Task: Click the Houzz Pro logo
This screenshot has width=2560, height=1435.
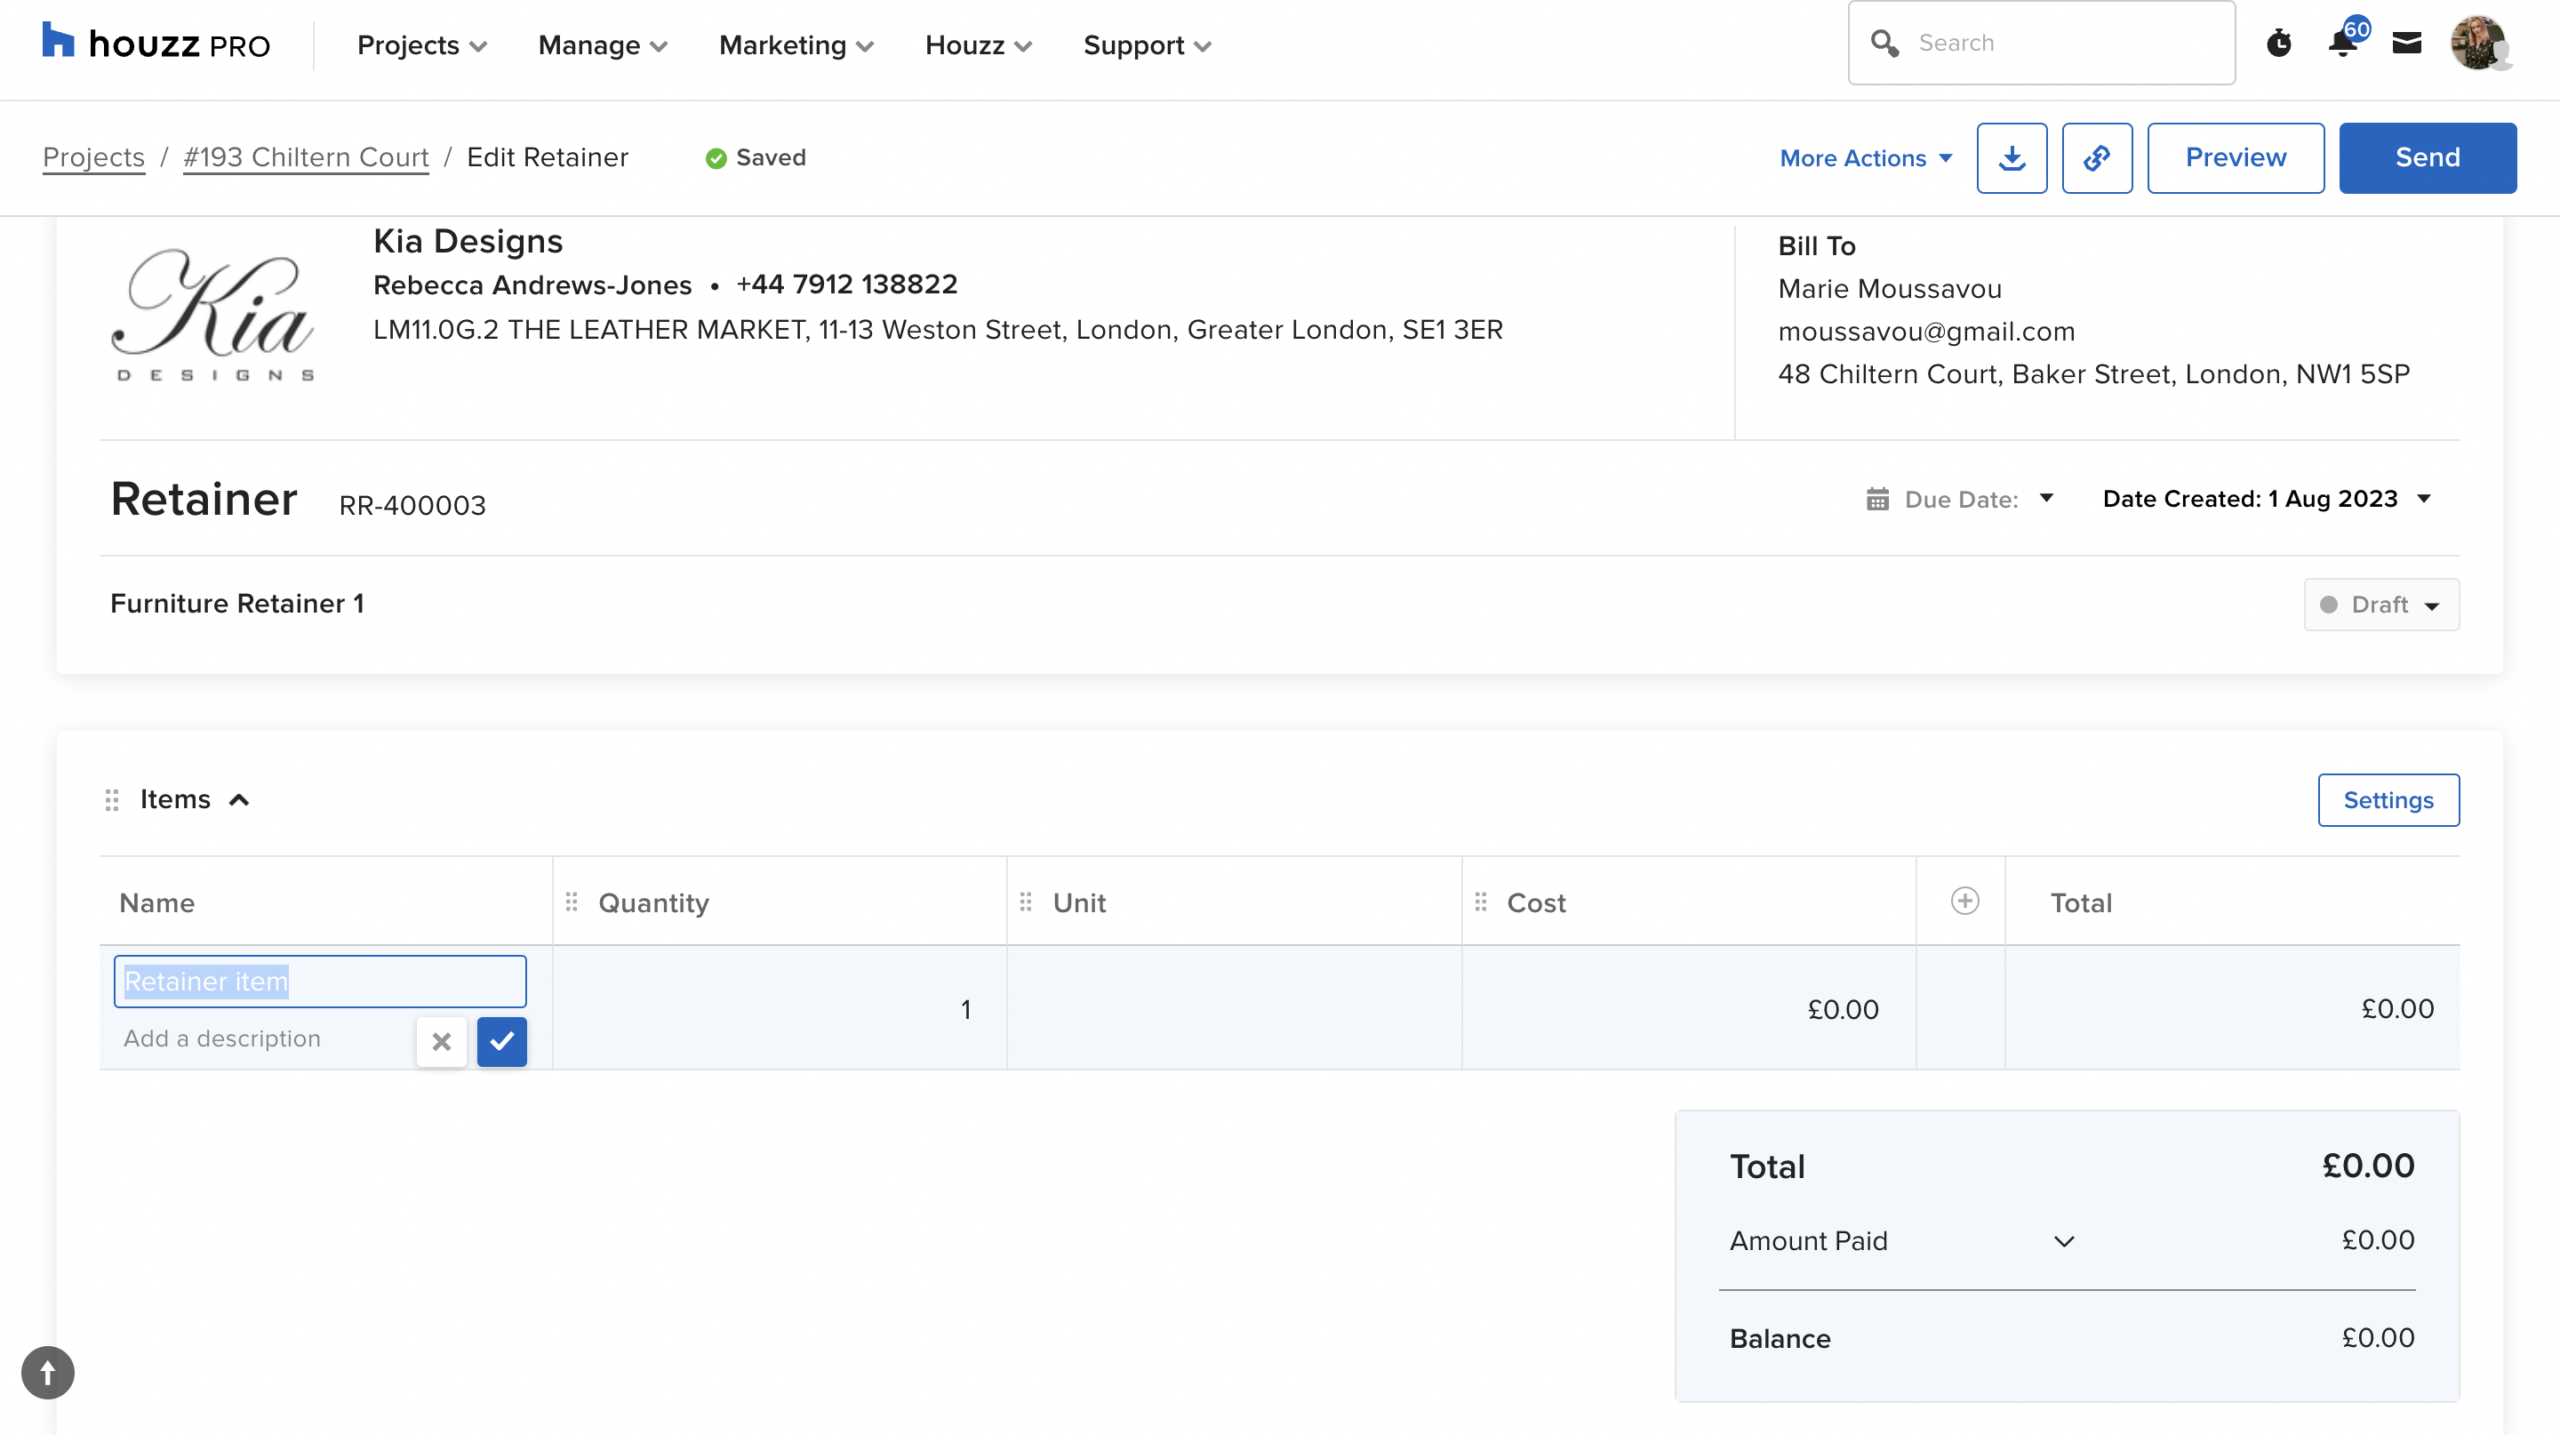Action: (156, 43)
